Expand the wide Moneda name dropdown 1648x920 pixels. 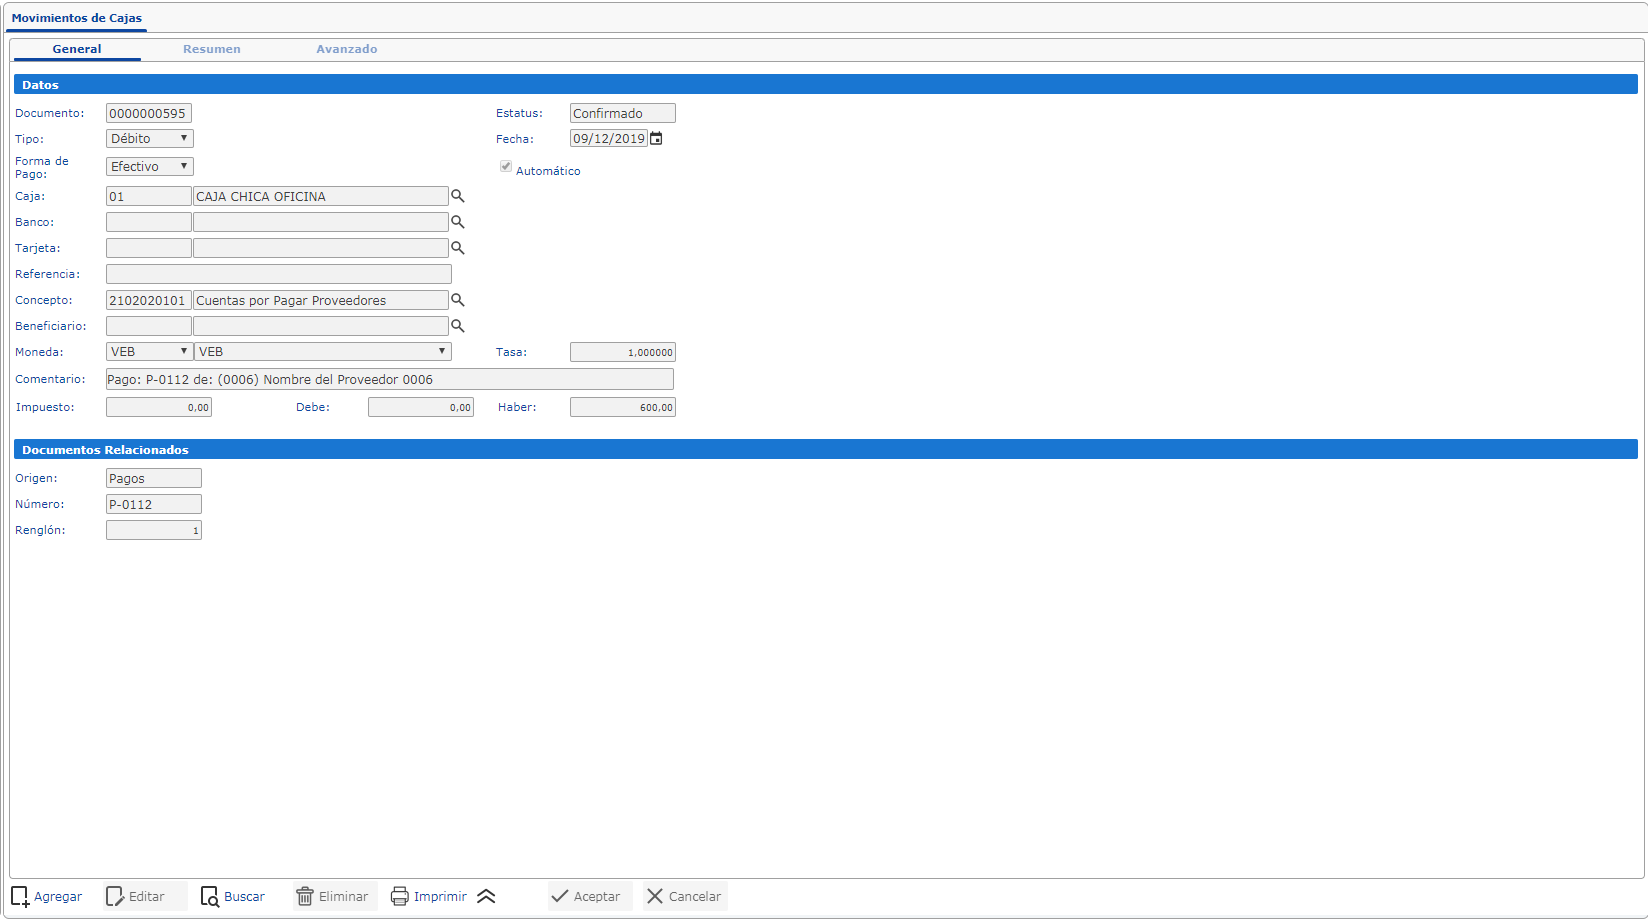tap(322, 352)
